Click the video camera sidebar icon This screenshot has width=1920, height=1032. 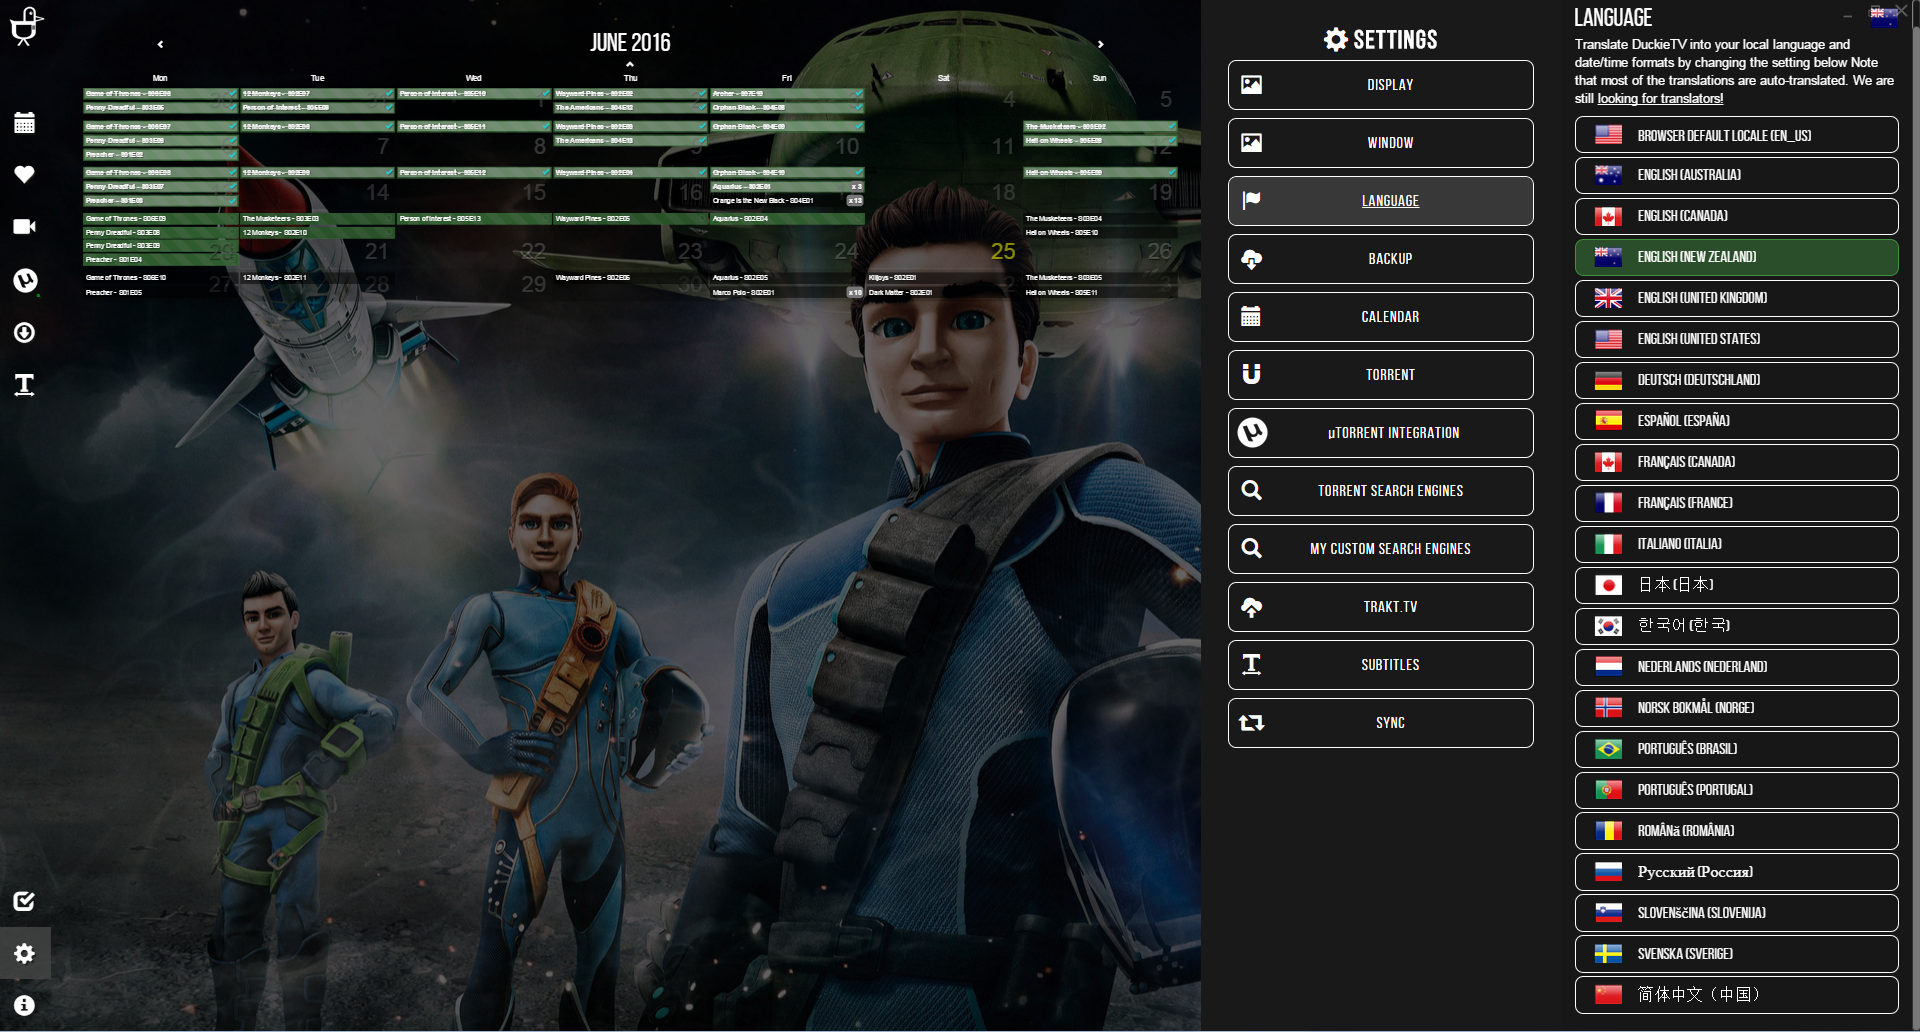25,227
